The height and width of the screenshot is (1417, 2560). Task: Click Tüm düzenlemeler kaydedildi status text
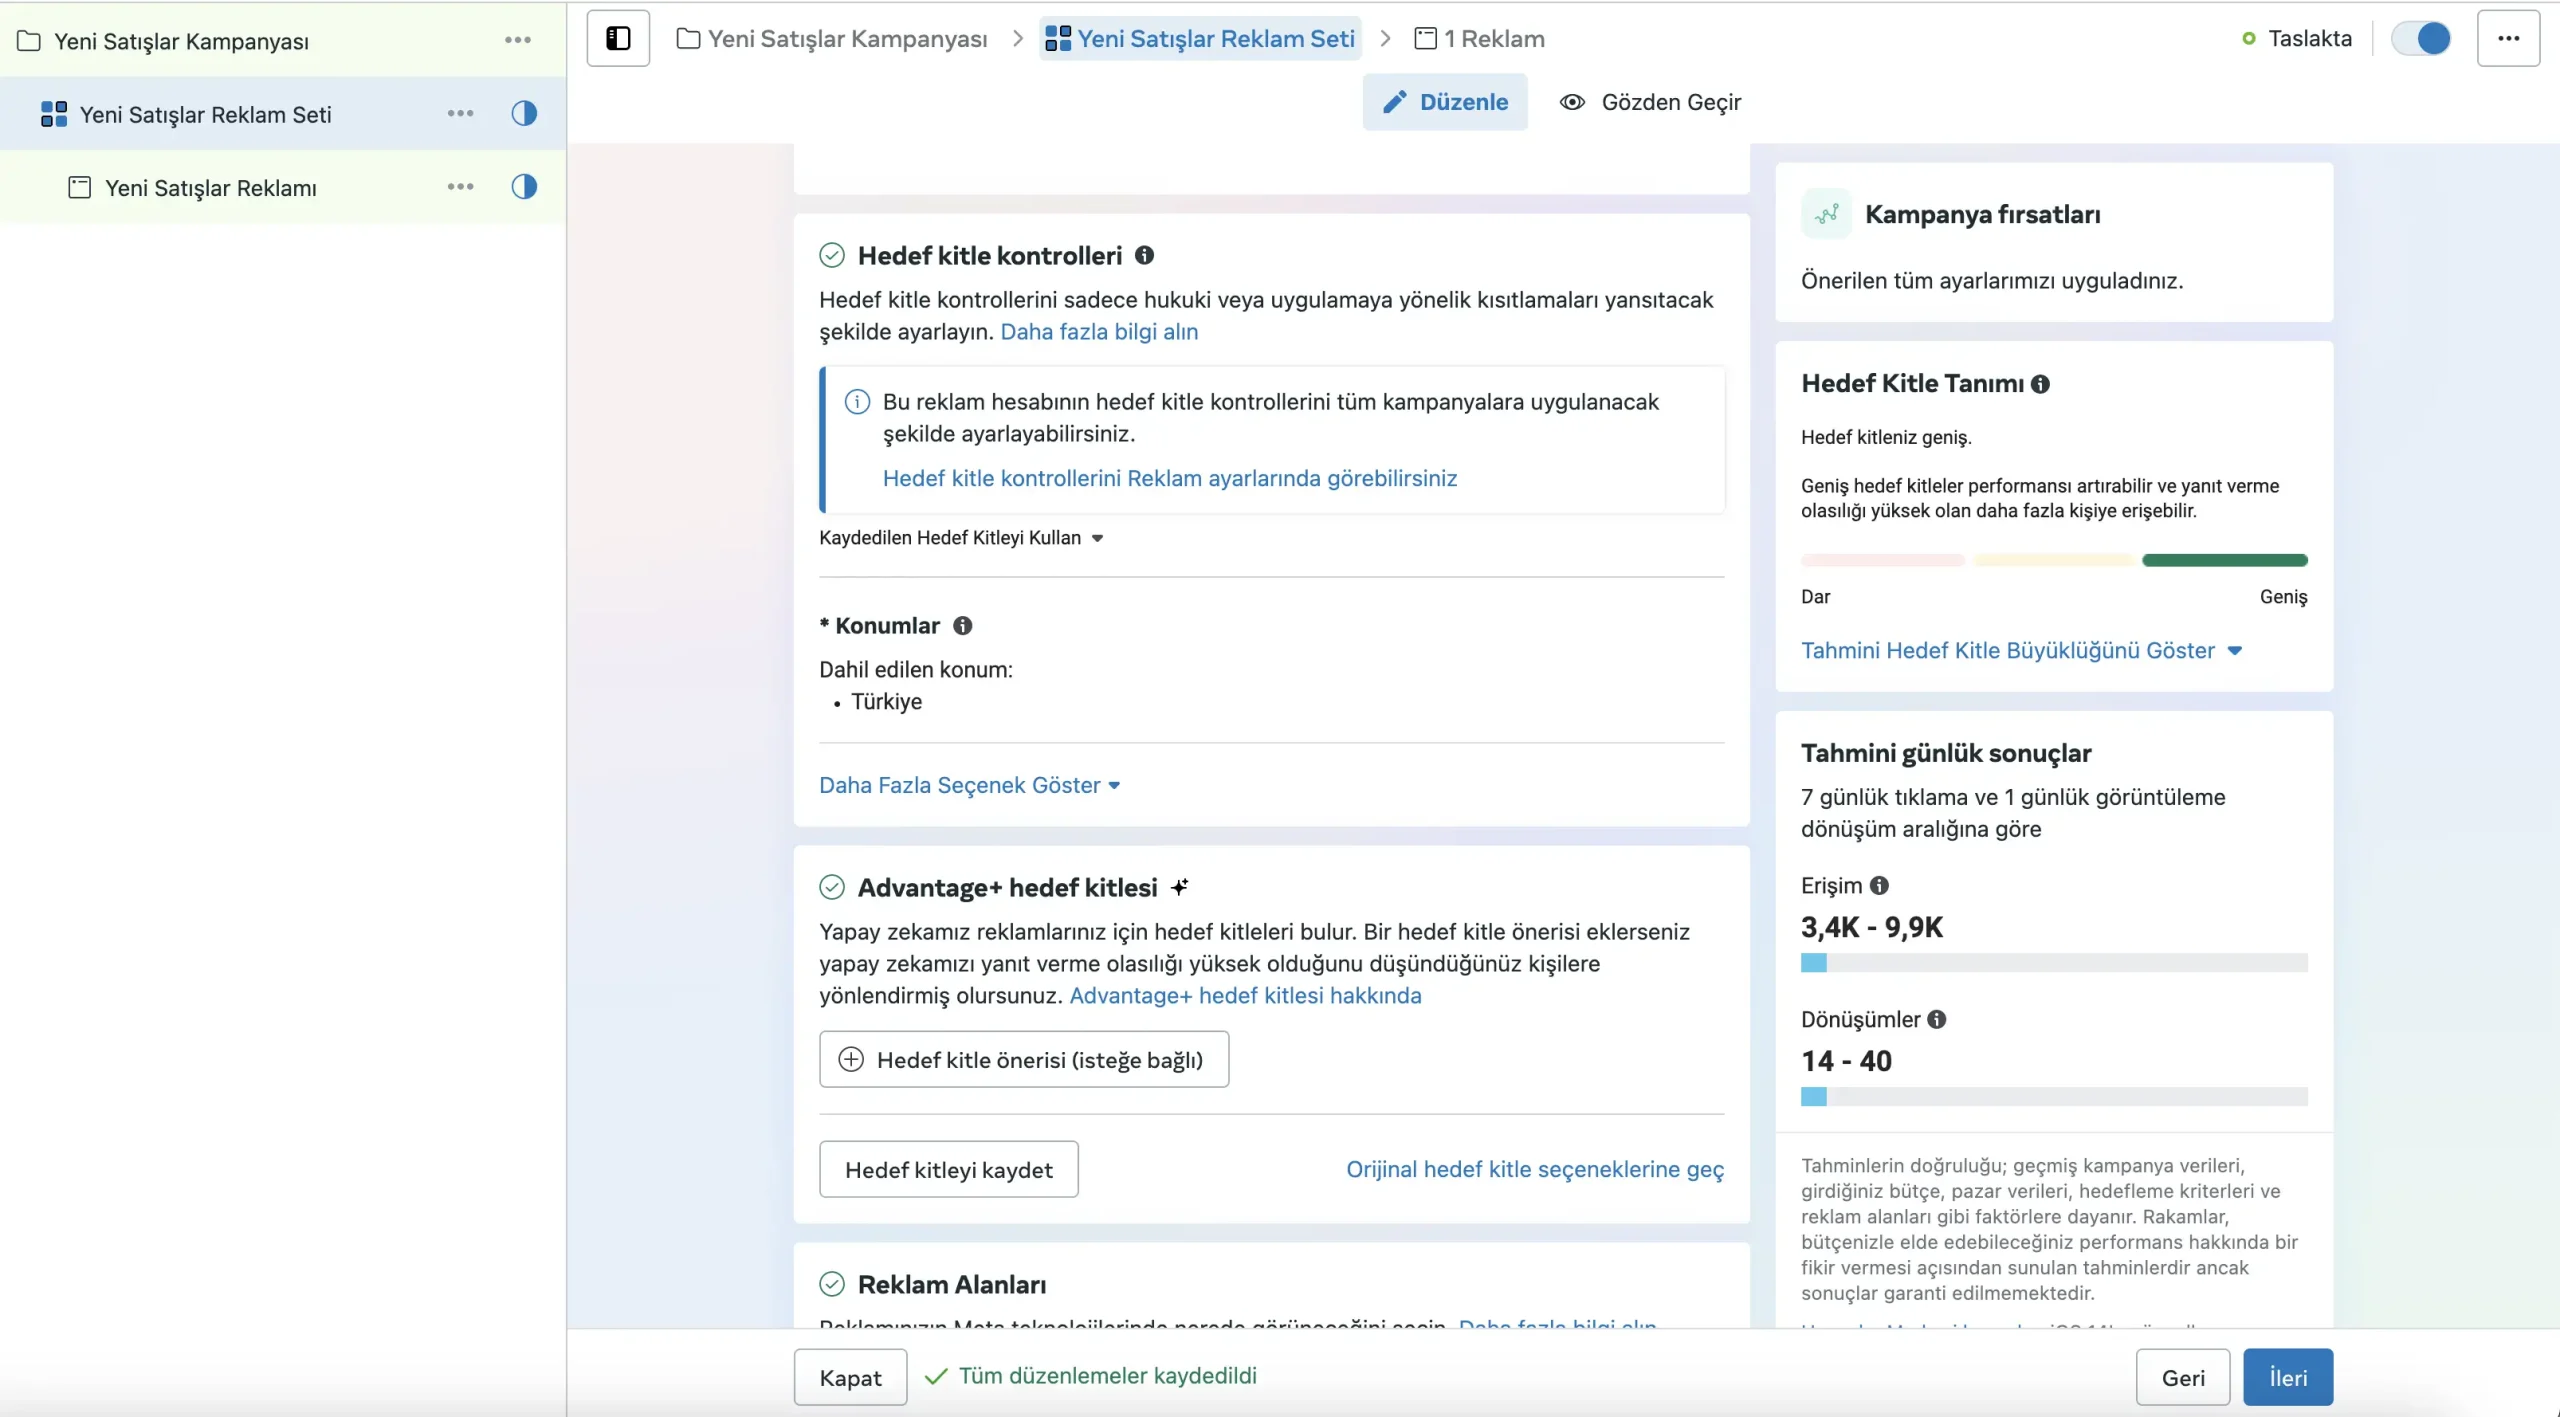pyautogui.click(x=1107, y=1376)
